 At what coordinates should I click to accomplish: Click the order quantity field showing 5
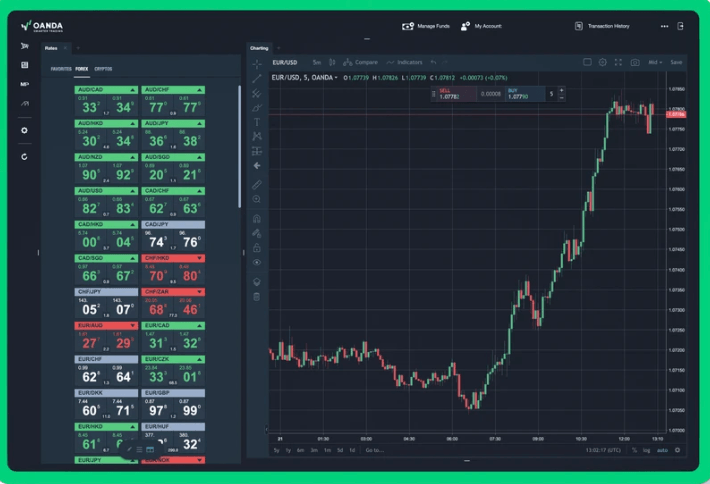[551, 94]
